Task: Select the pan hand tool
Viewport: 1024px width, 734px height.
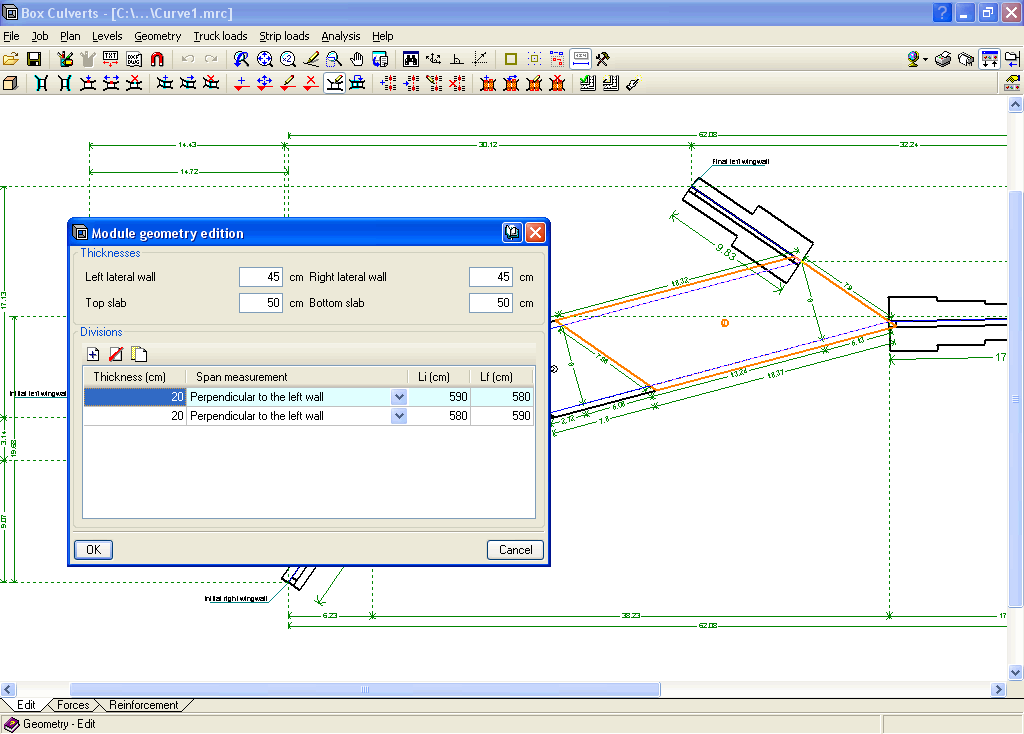Action: [357, 60]
